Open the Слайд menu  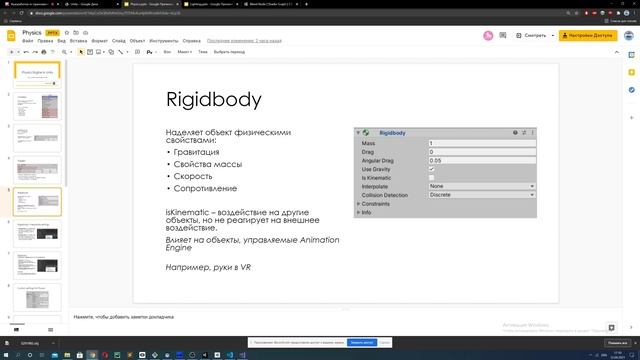118,41
